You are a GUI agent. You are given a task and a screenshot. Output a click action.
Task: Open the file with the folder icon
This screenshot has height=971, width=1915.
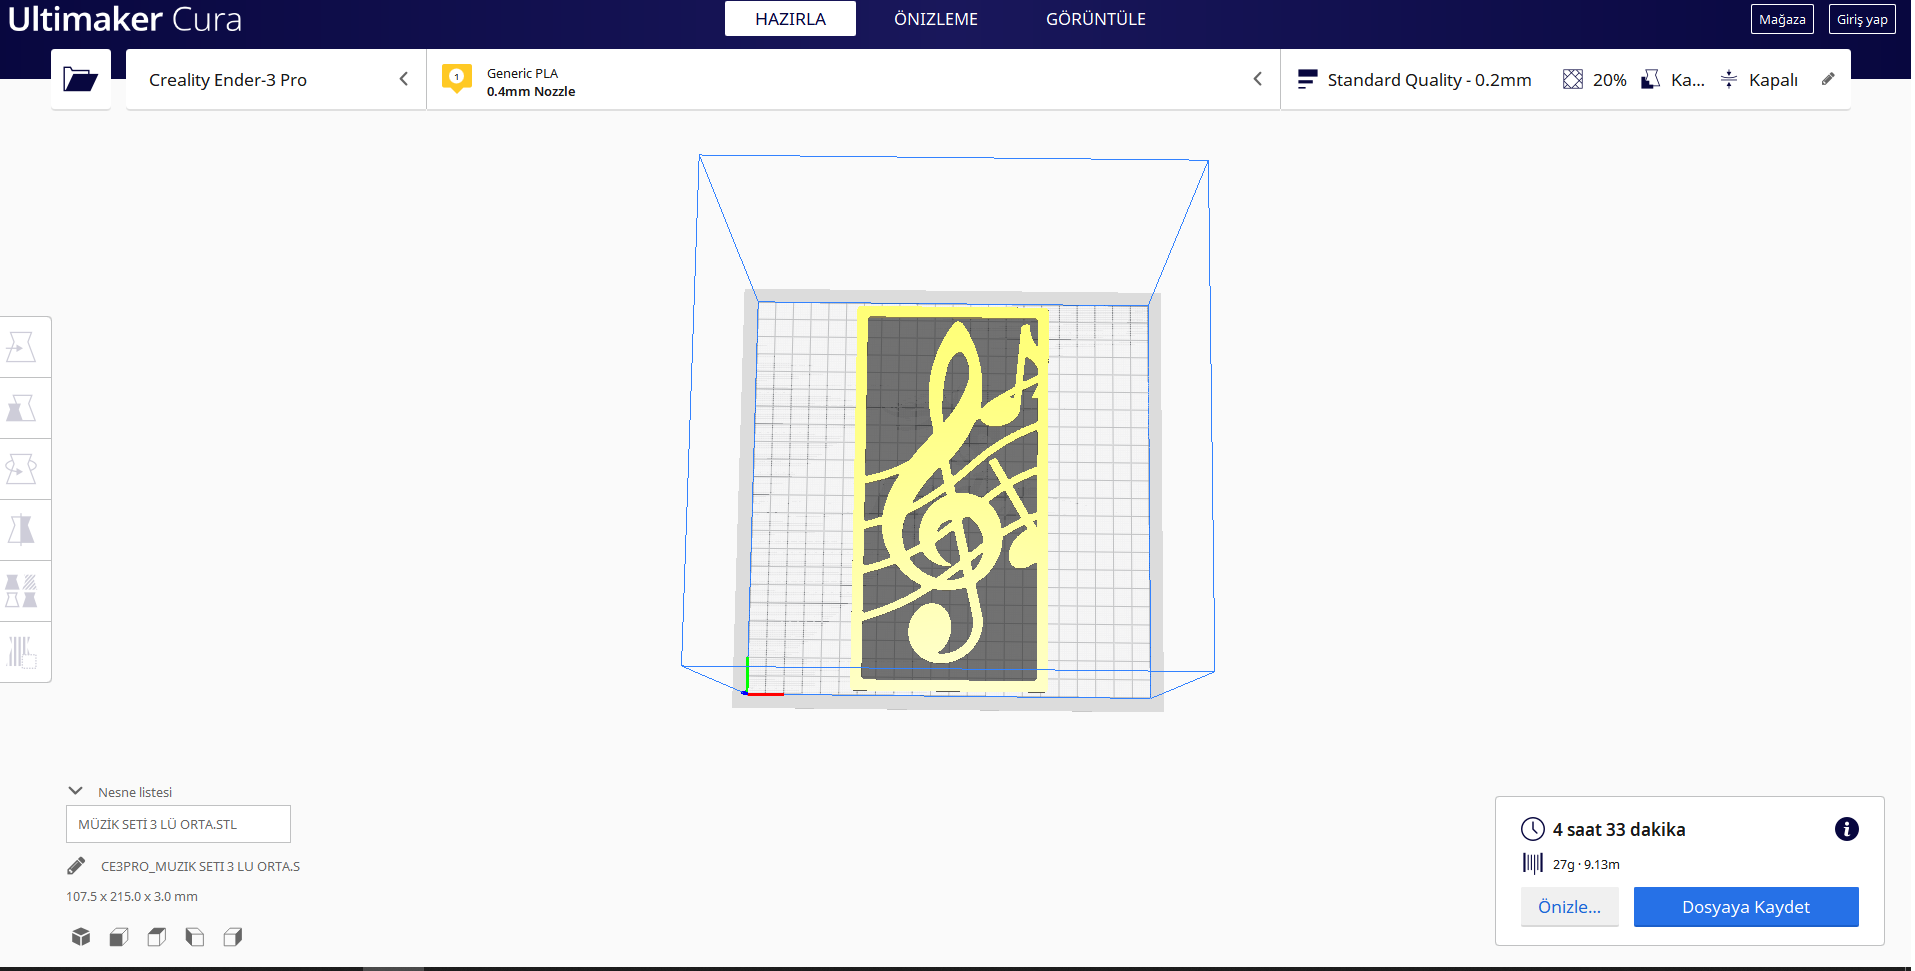[x=80, y=78]
